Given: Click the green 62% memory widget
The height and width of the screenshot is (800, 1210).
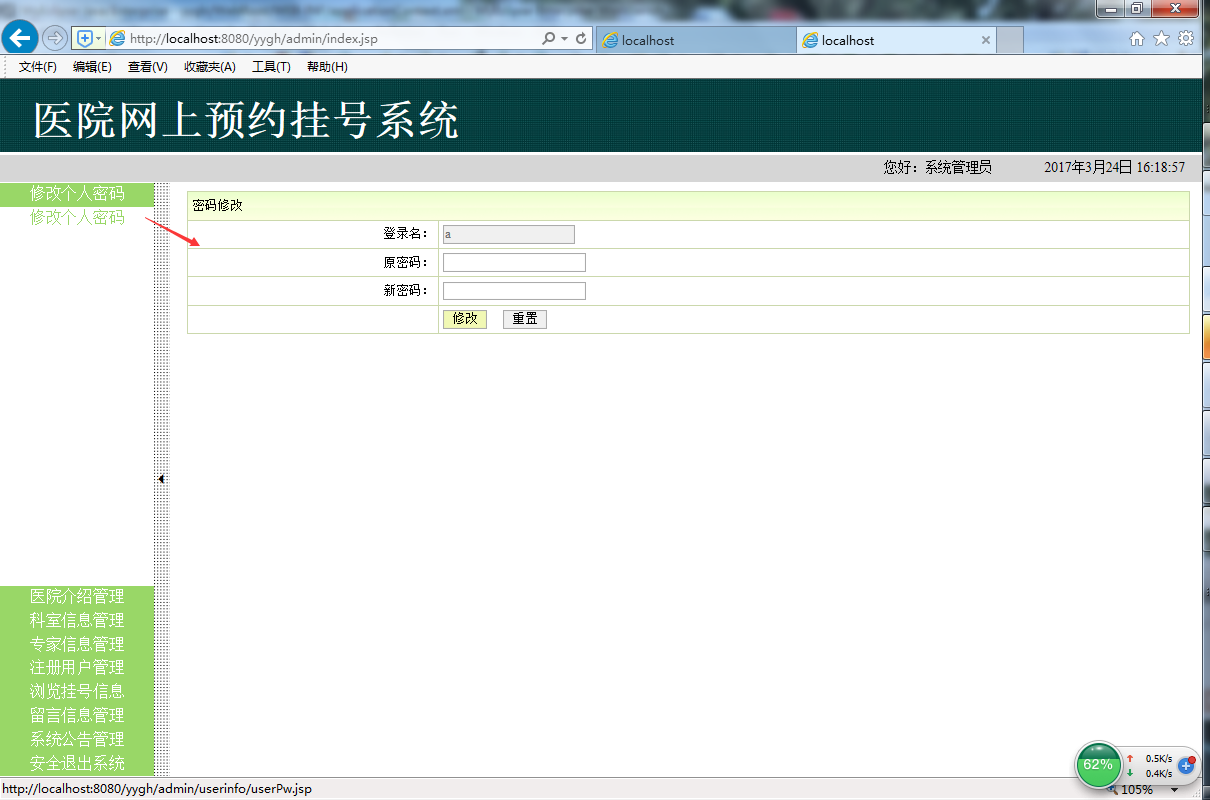Looking at the screenshot, I should 1098,765.
